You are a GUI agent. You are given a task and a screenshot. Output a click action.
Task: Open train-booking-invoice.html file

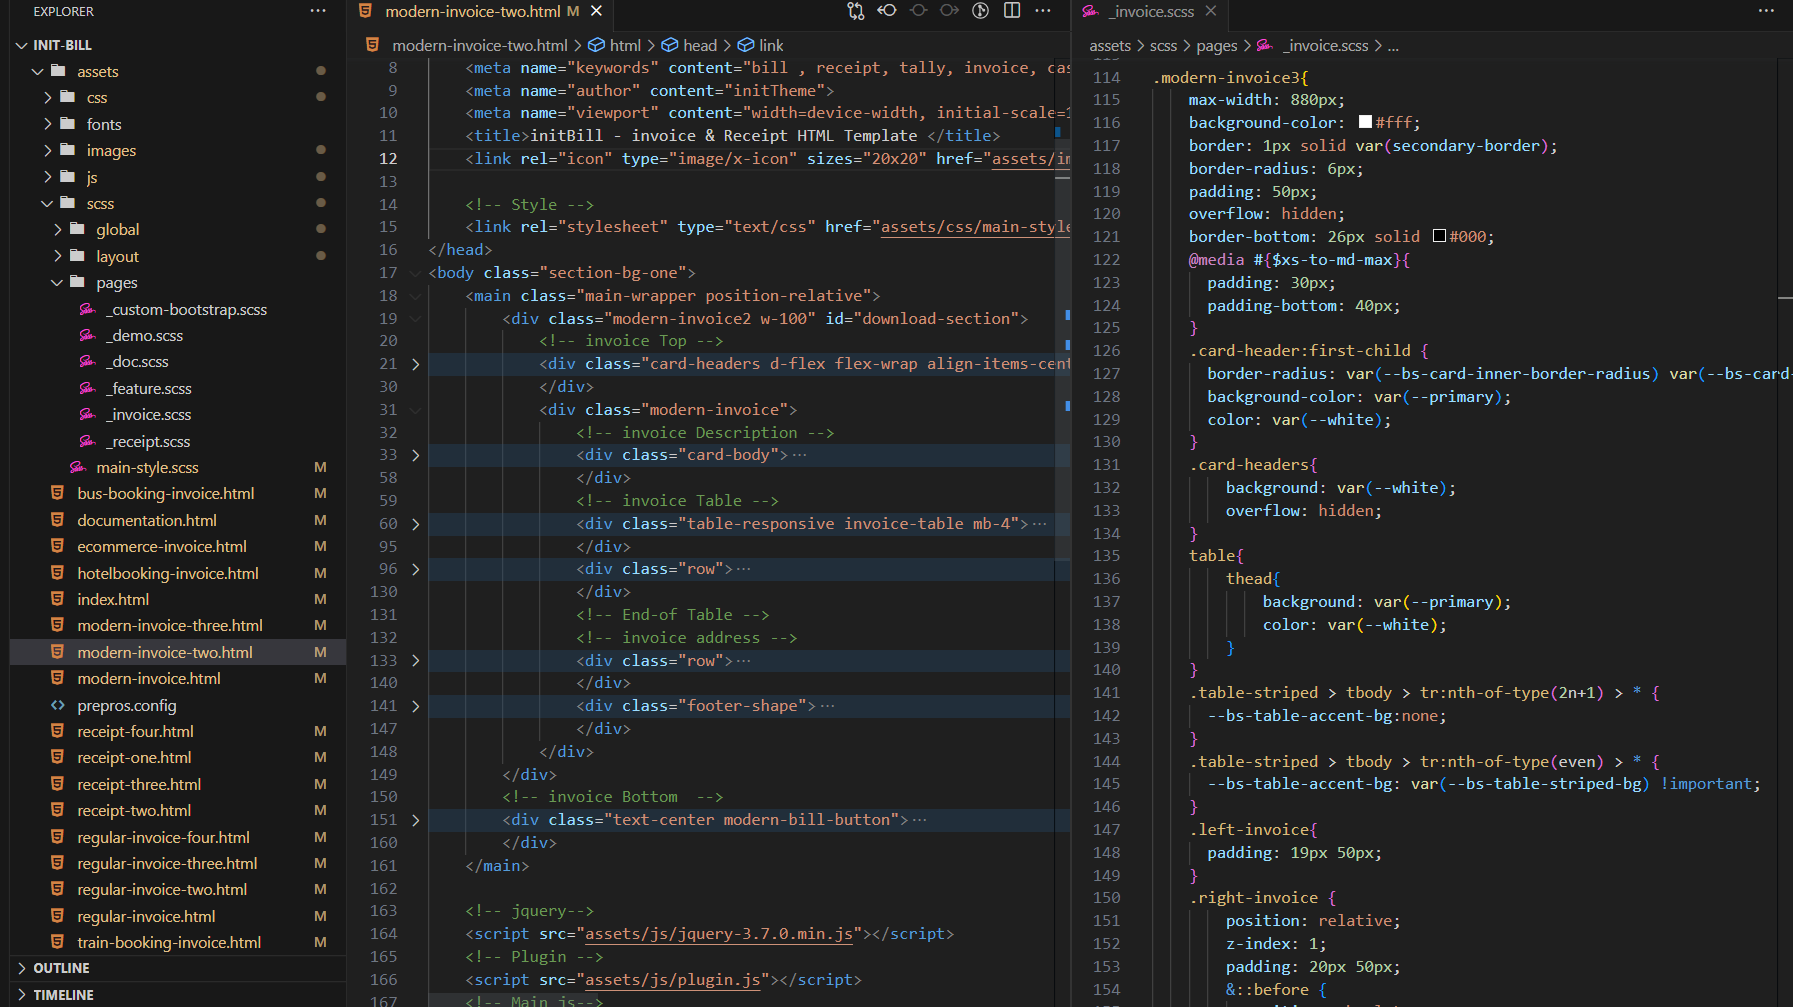tap(169, 942)
